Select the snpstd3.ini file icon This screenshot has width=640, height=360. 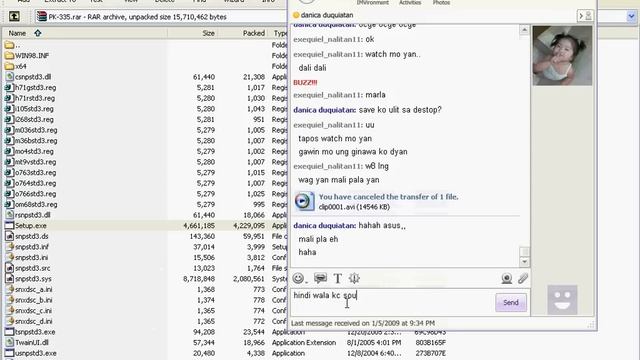(x=9, y=257)
